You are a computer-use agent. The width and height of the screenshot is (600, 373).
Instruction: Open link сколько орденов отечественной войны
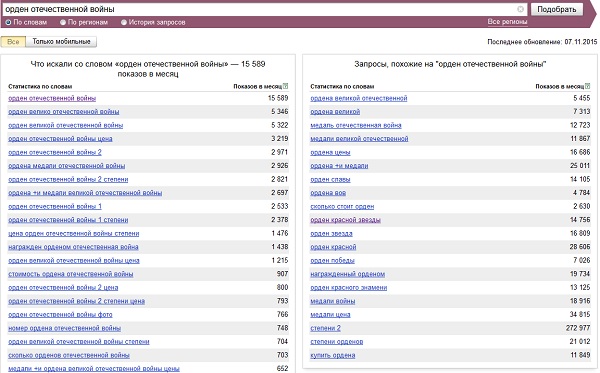pyautogui.click(x=69, y=355)
